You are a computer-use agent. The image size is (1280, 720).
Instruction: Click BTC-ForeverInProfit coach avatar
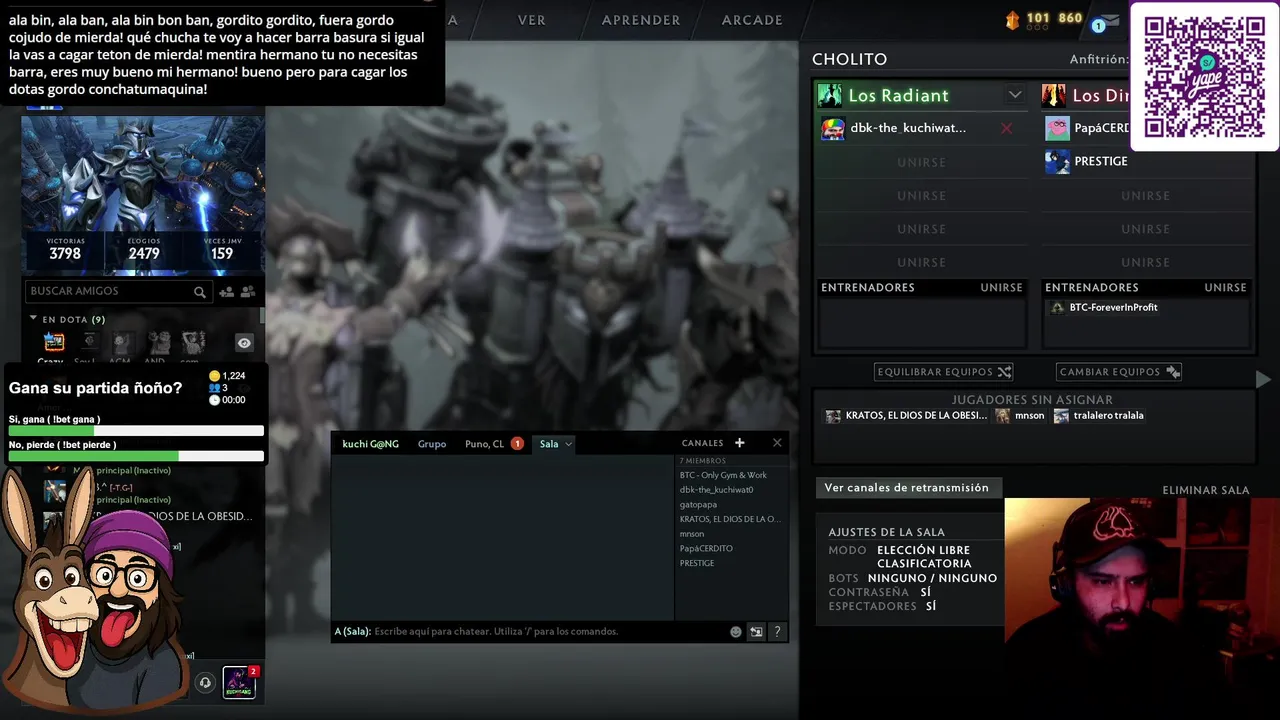click(x=1058, y=308)
